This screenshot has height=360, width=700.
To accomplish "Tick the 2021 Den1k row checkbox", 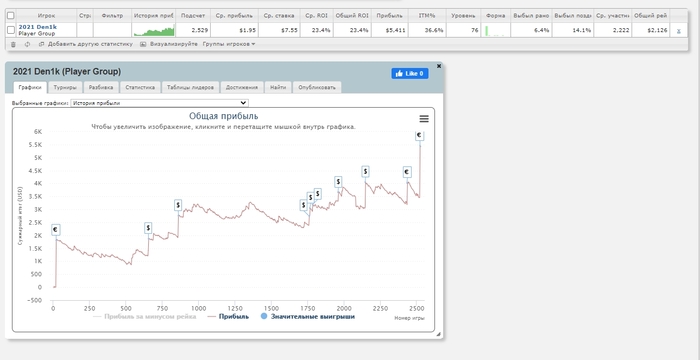I will [11, 30].
